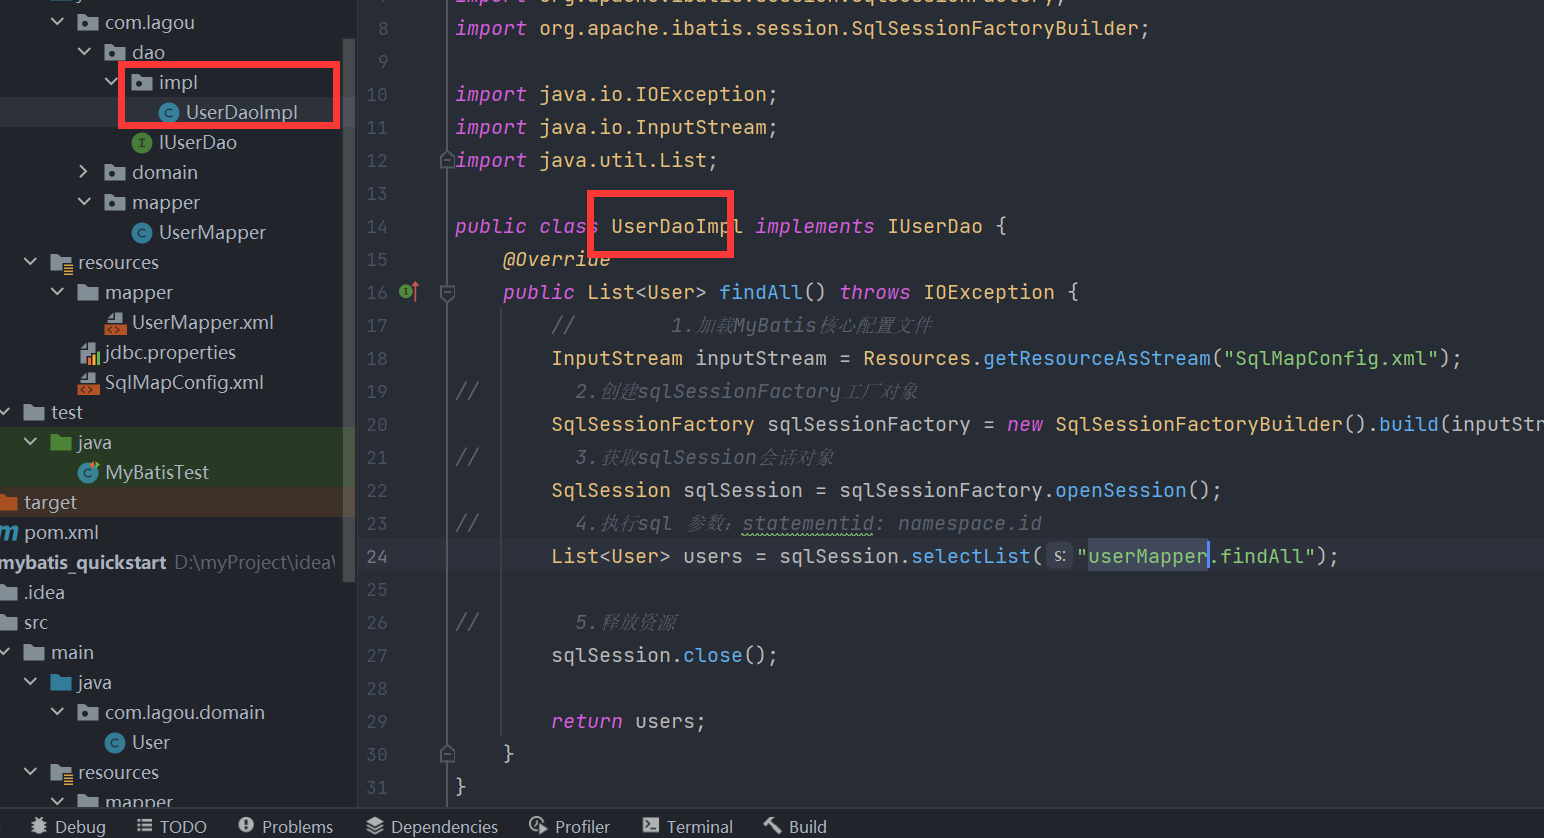Screen dimensions: 1544x838
Task: Click the orange target folder icon
Action: tap(9, 503)
